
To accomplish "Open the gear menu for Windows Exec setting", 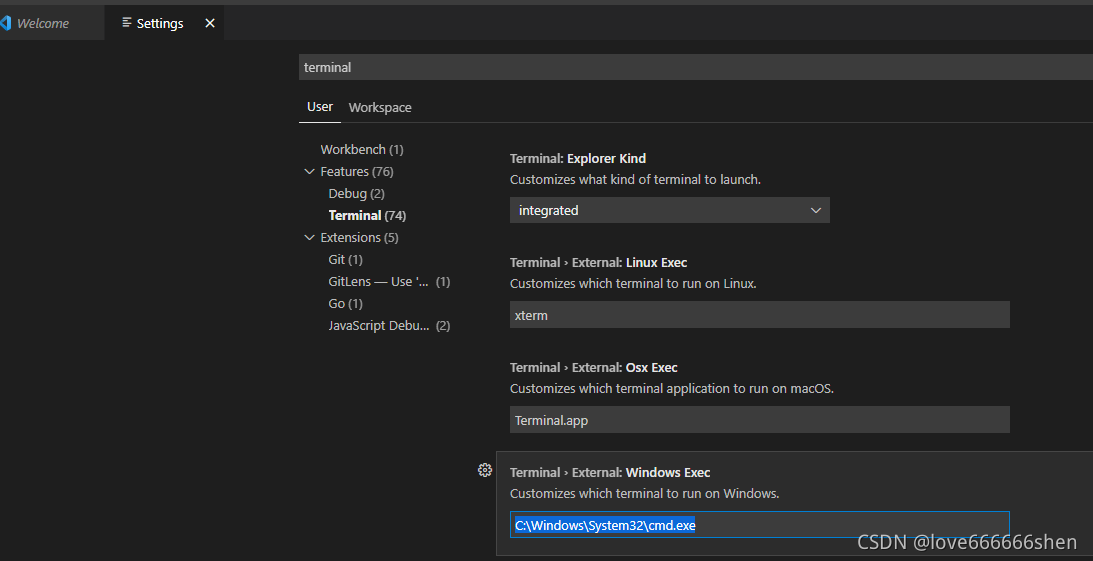I will point(484,470).
